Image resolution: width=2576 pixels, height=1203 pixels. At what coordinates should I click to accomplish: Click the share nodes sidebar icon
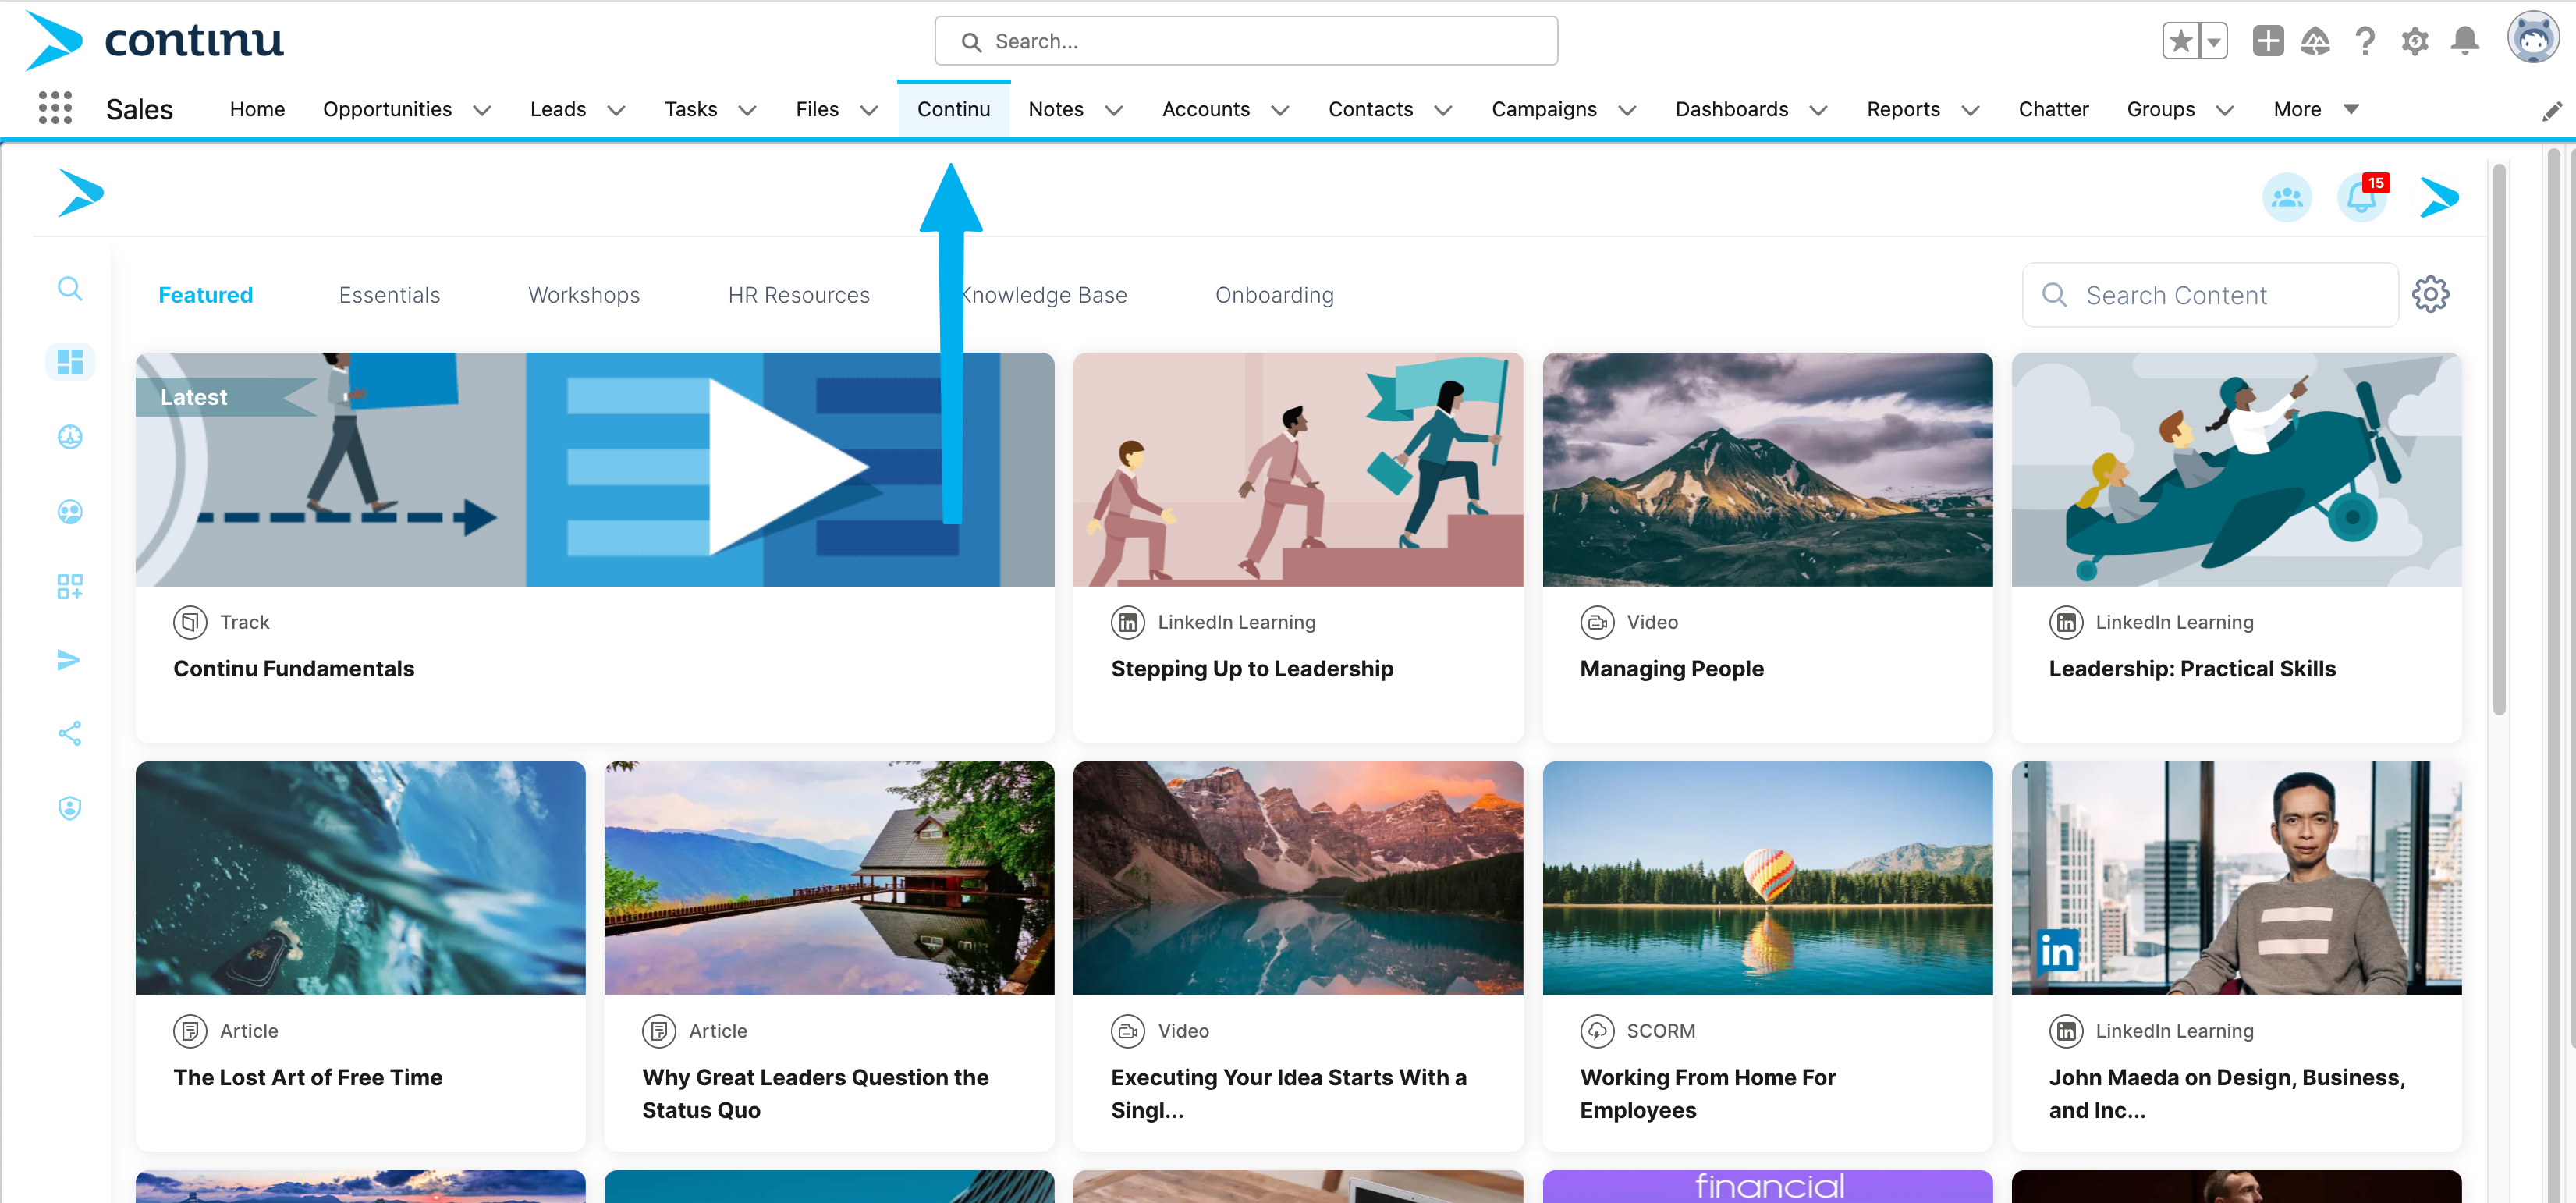pyautogui.click(x=69, y=734)
